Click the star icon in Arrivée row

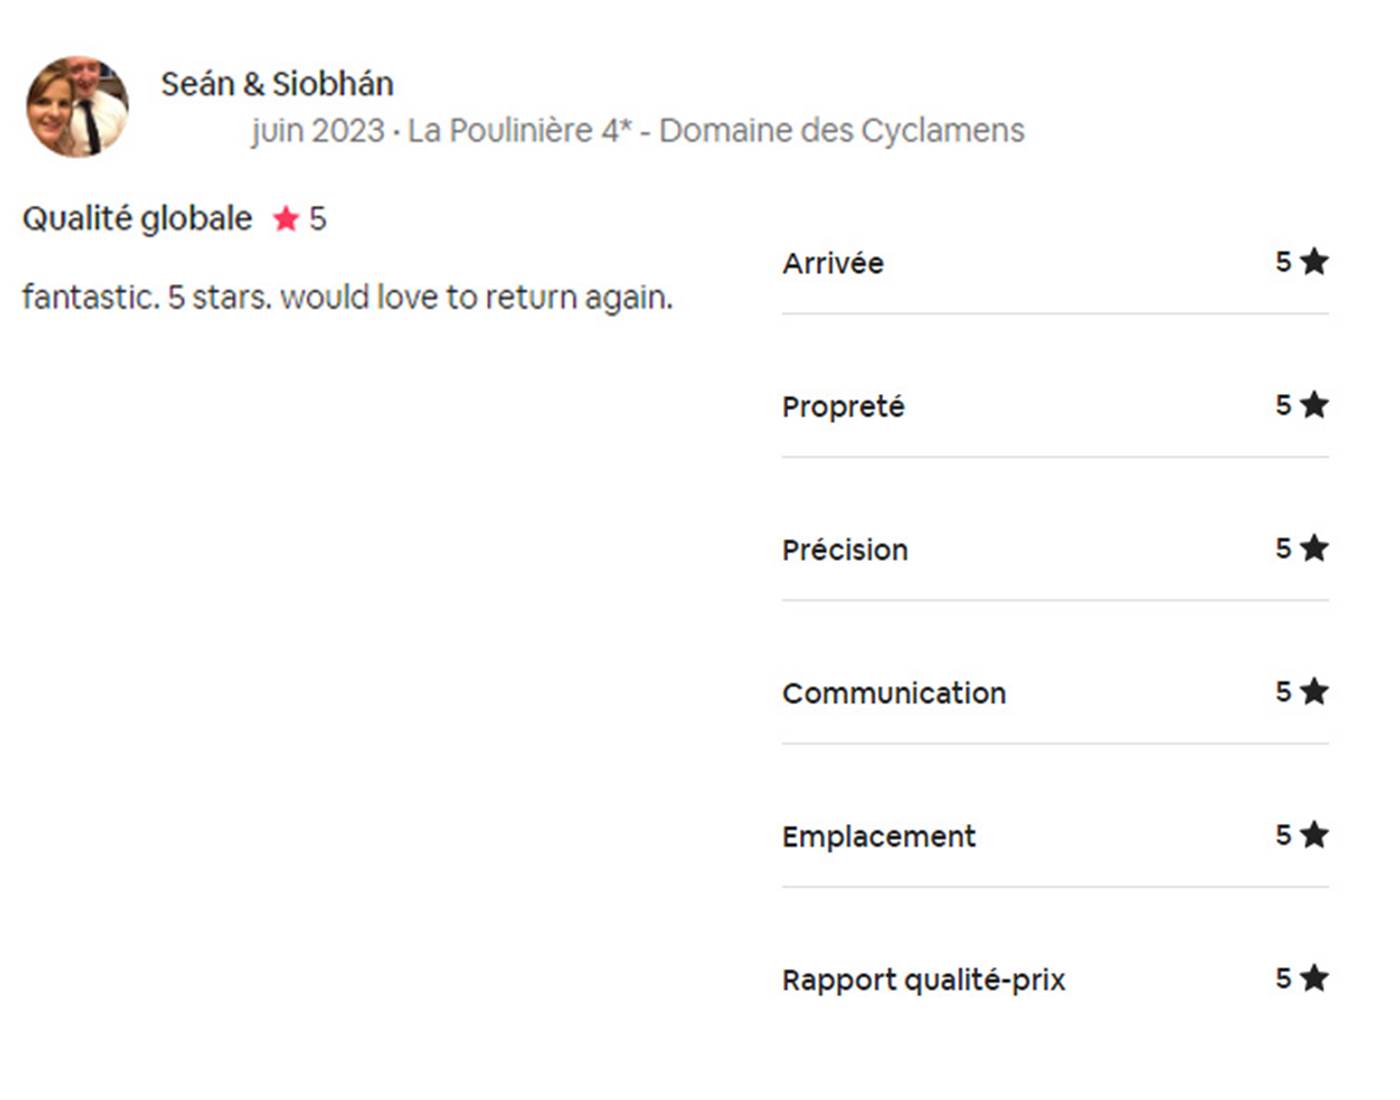point(1315,262)
